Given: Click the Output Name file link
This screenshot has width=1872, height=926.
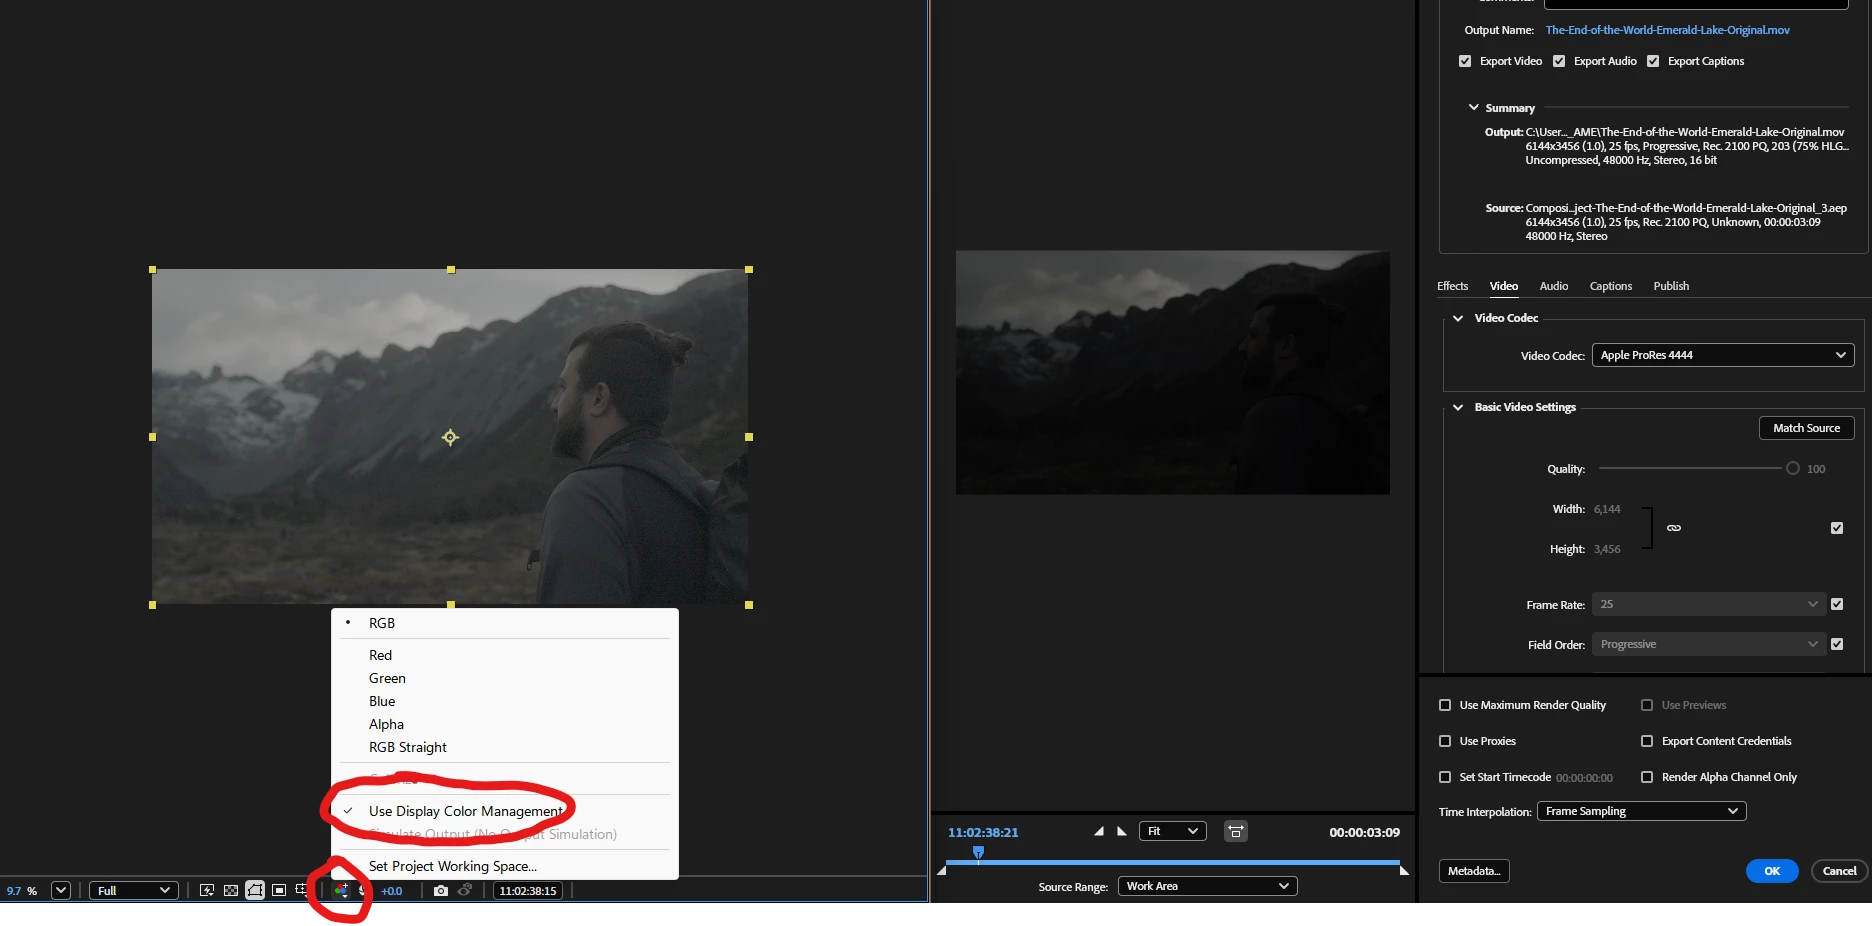Looking at the screenshot, I should click(x=1667, y=30).
